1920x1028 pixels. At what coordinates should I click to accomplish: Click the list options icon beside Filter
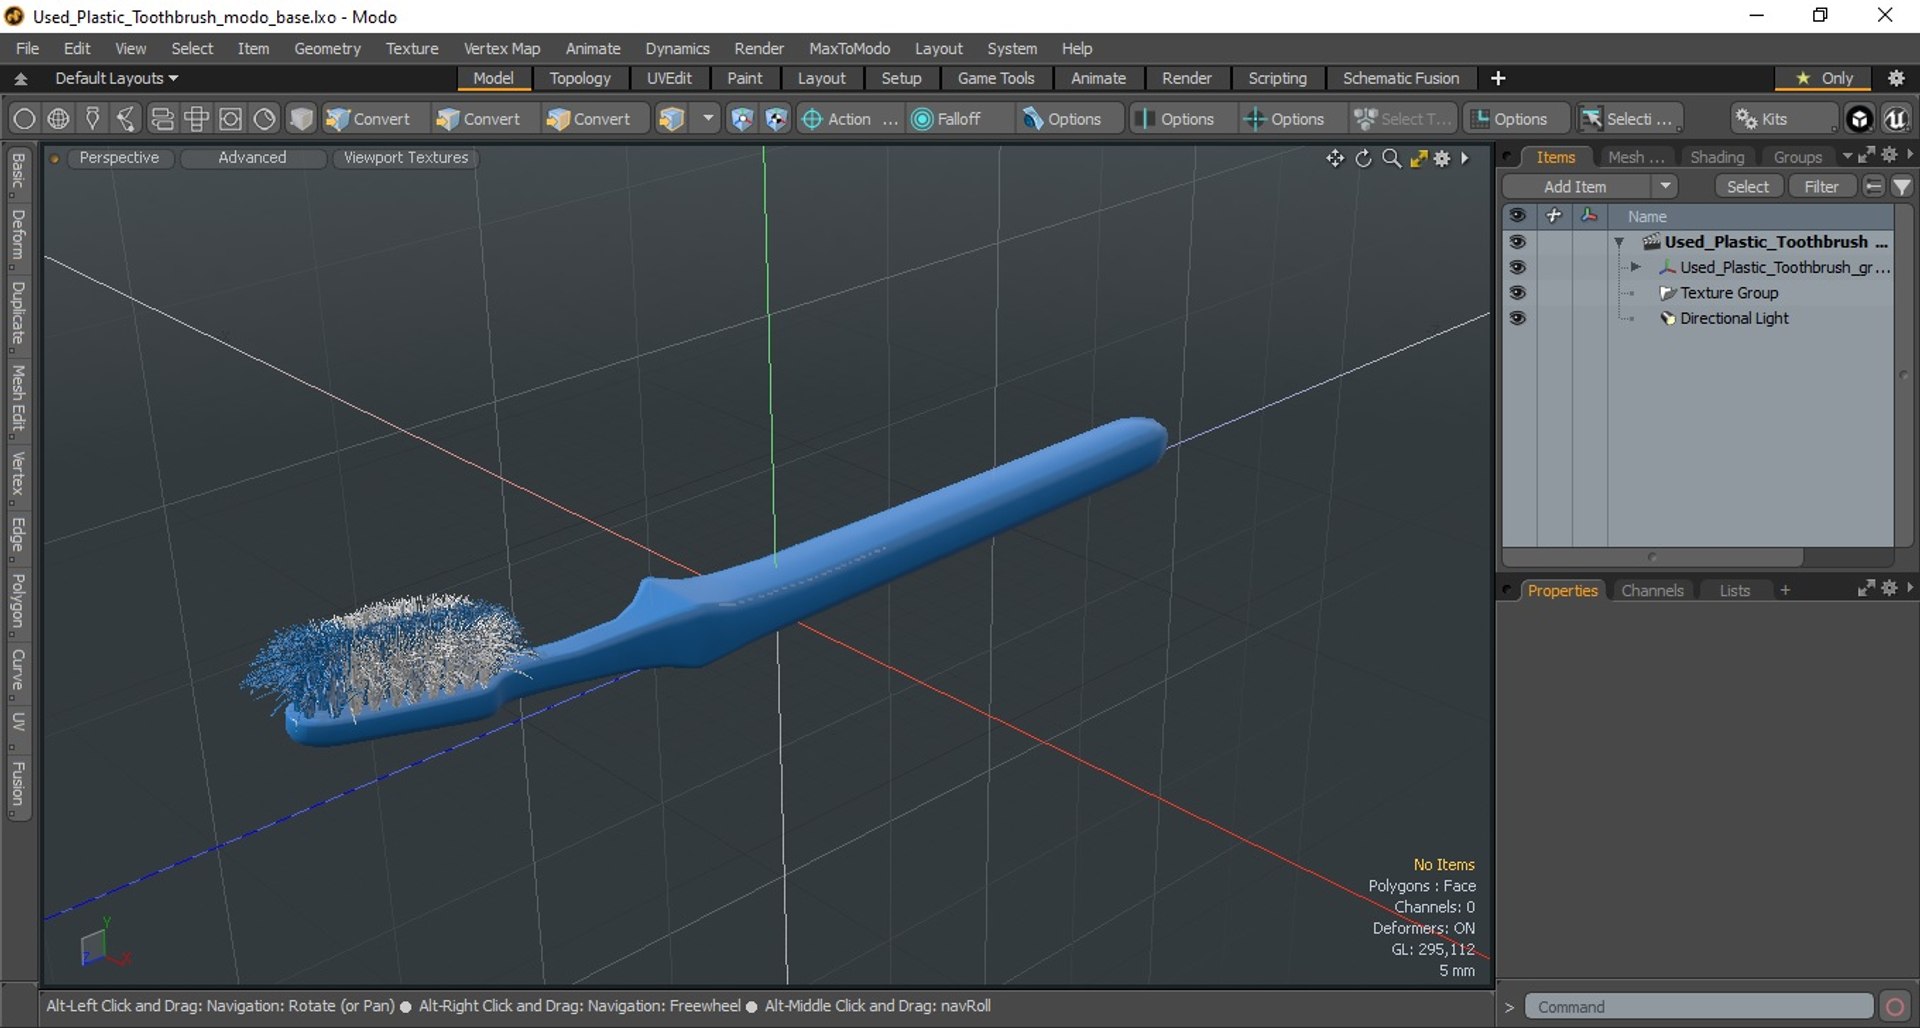coord(1873,187)
